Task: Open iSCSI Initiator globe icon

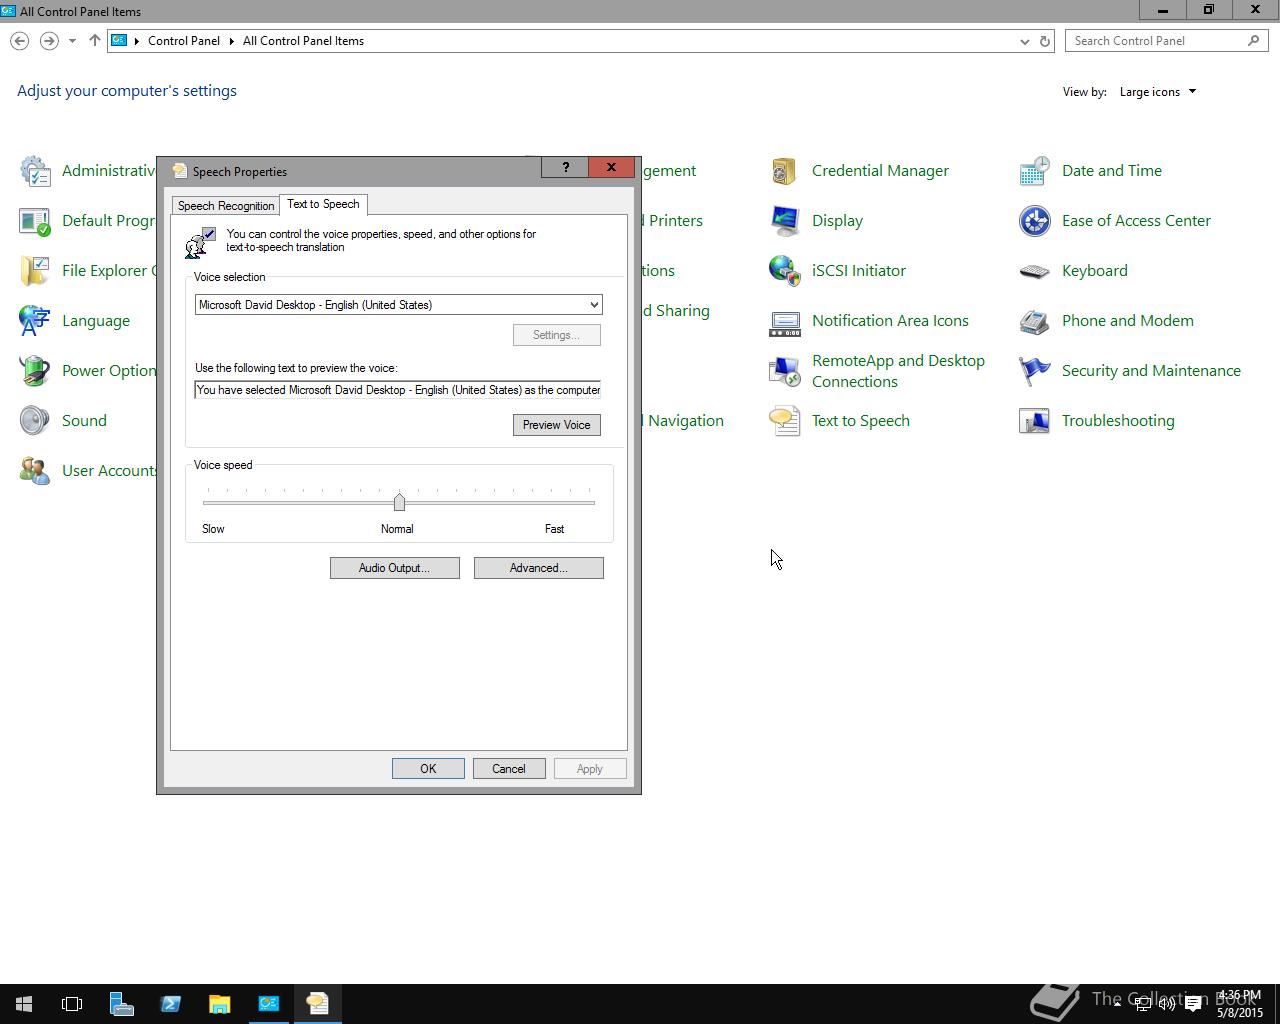Action: click(785, 271)
